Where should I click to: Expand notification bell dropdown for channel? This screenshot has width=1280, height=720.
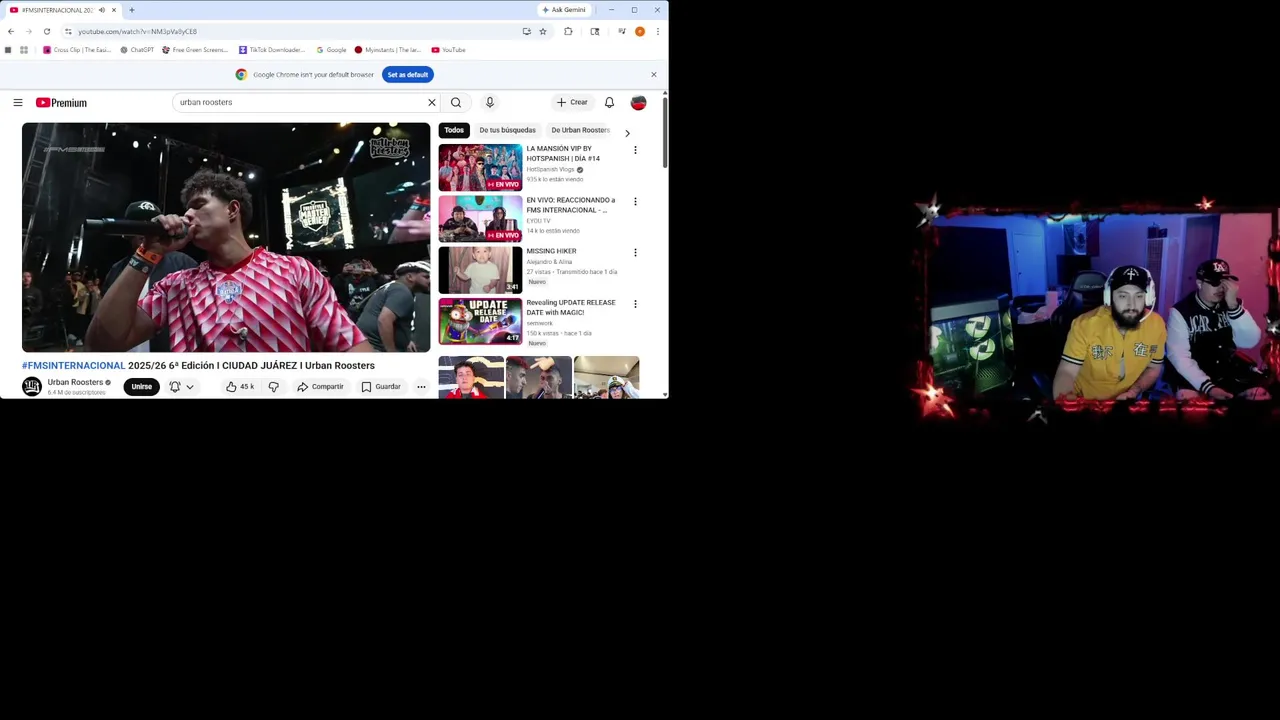190,387
